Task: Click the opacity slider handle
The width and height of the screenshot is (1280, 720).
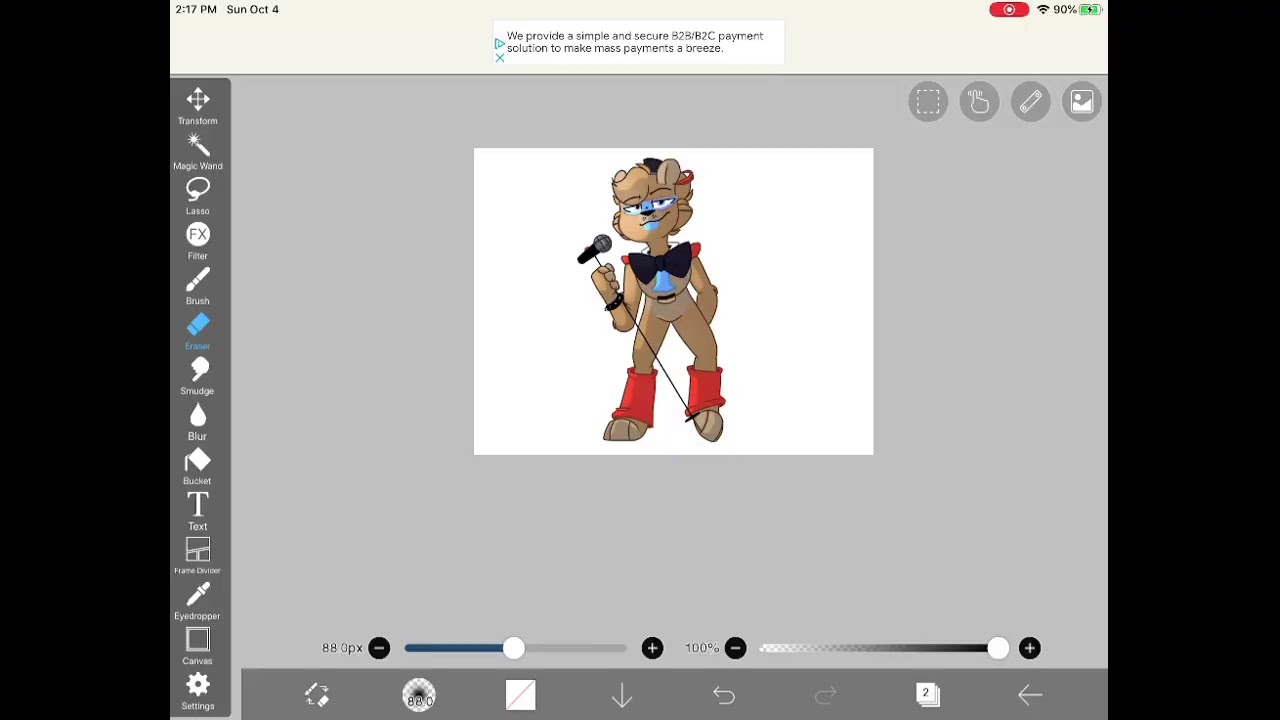Action: click(997, 648)
